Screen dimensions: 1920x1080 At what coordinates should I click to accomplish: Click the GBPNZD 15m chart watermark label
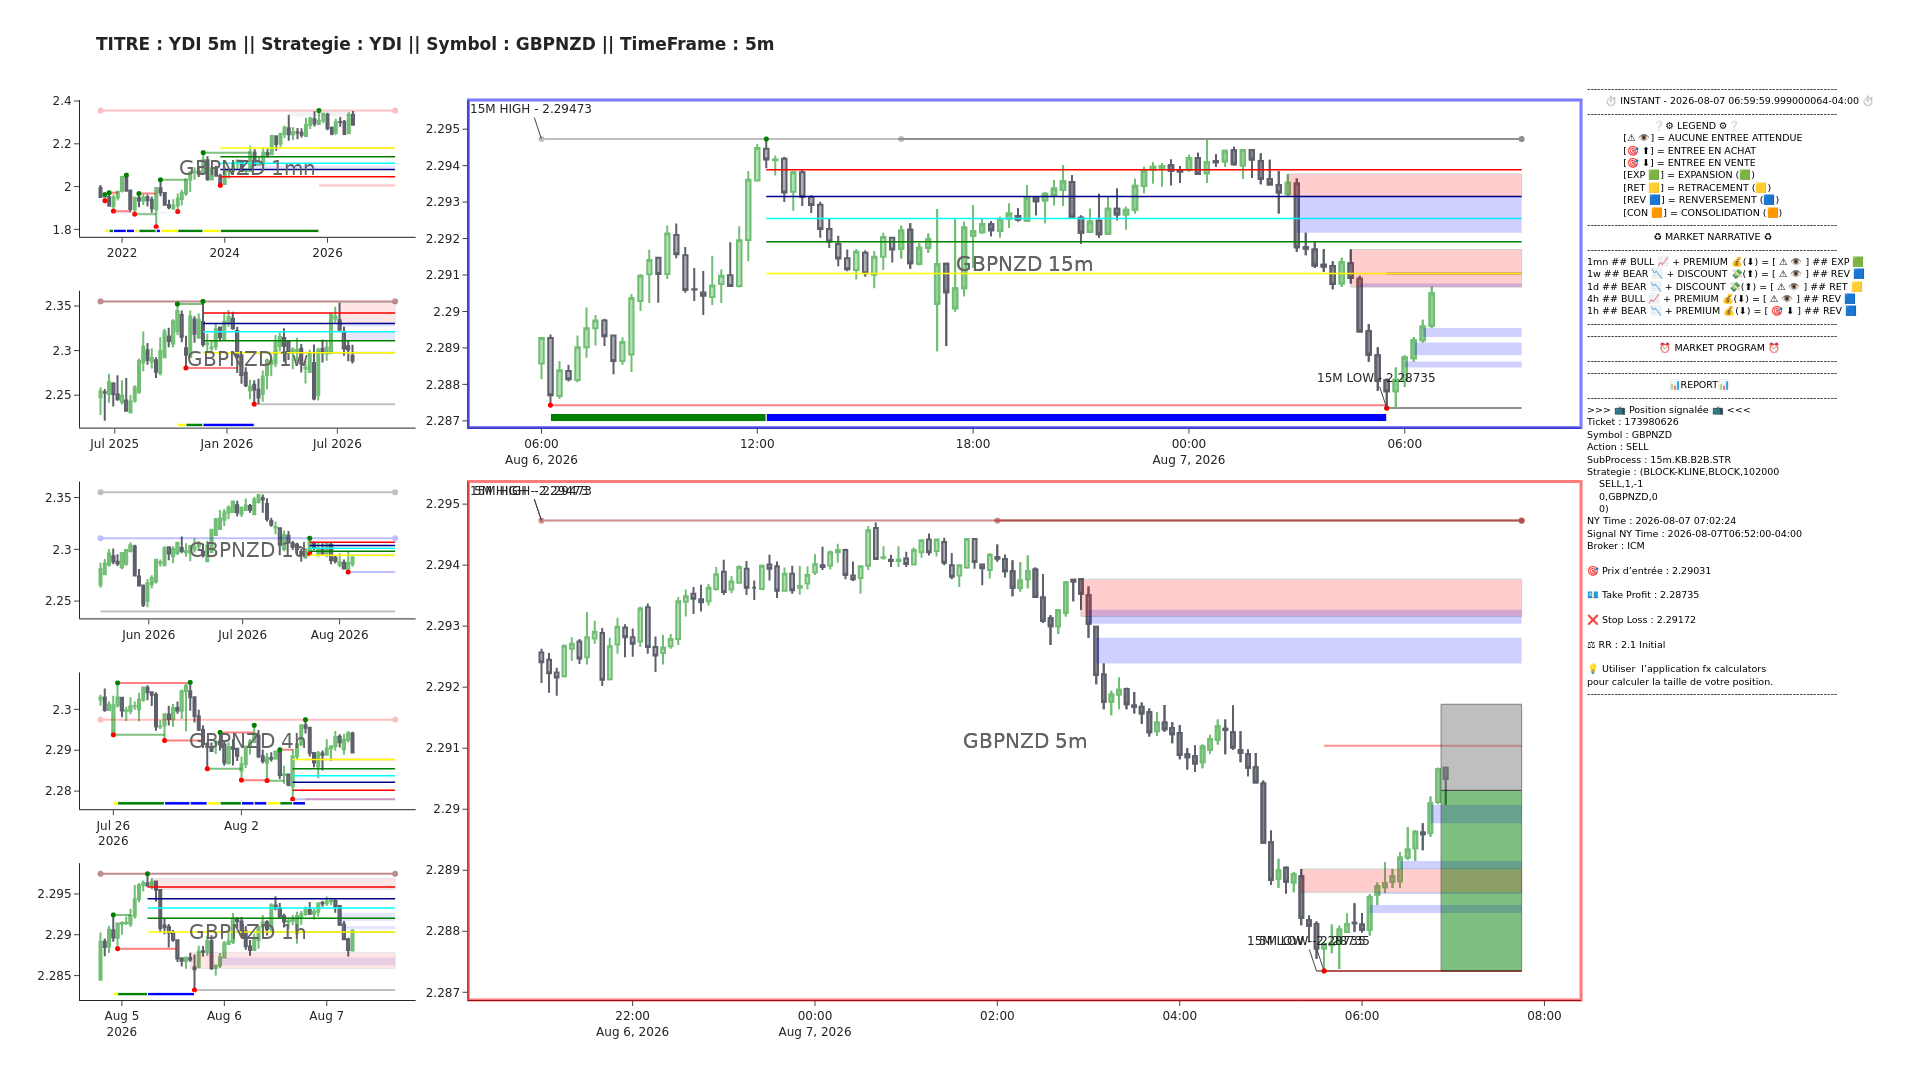[x=1024, y=264]
